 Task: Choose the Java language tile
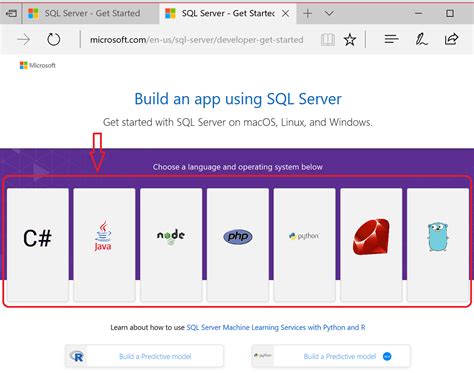tap(104, 245)
